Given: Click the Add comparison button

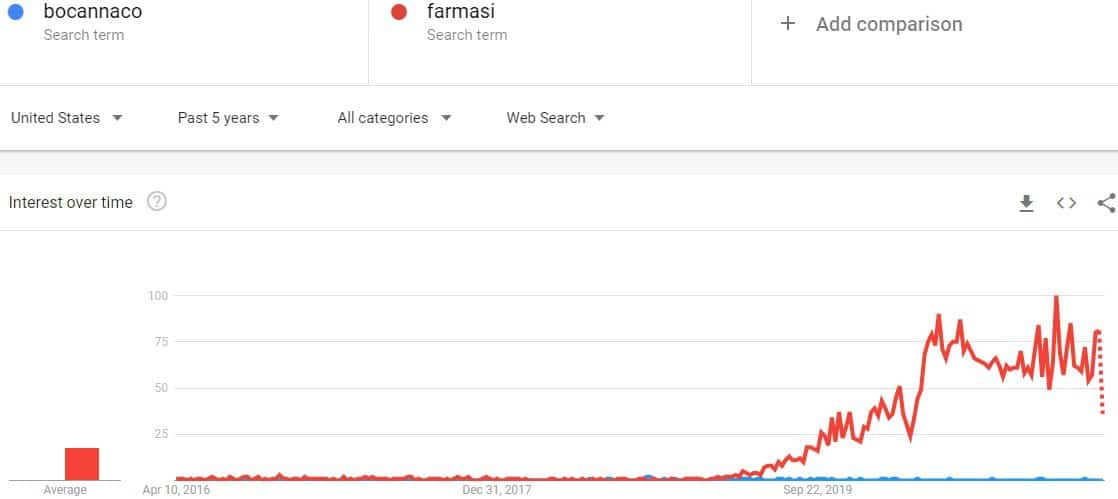Looking at the screenshot, I should (x=871, y=24).
